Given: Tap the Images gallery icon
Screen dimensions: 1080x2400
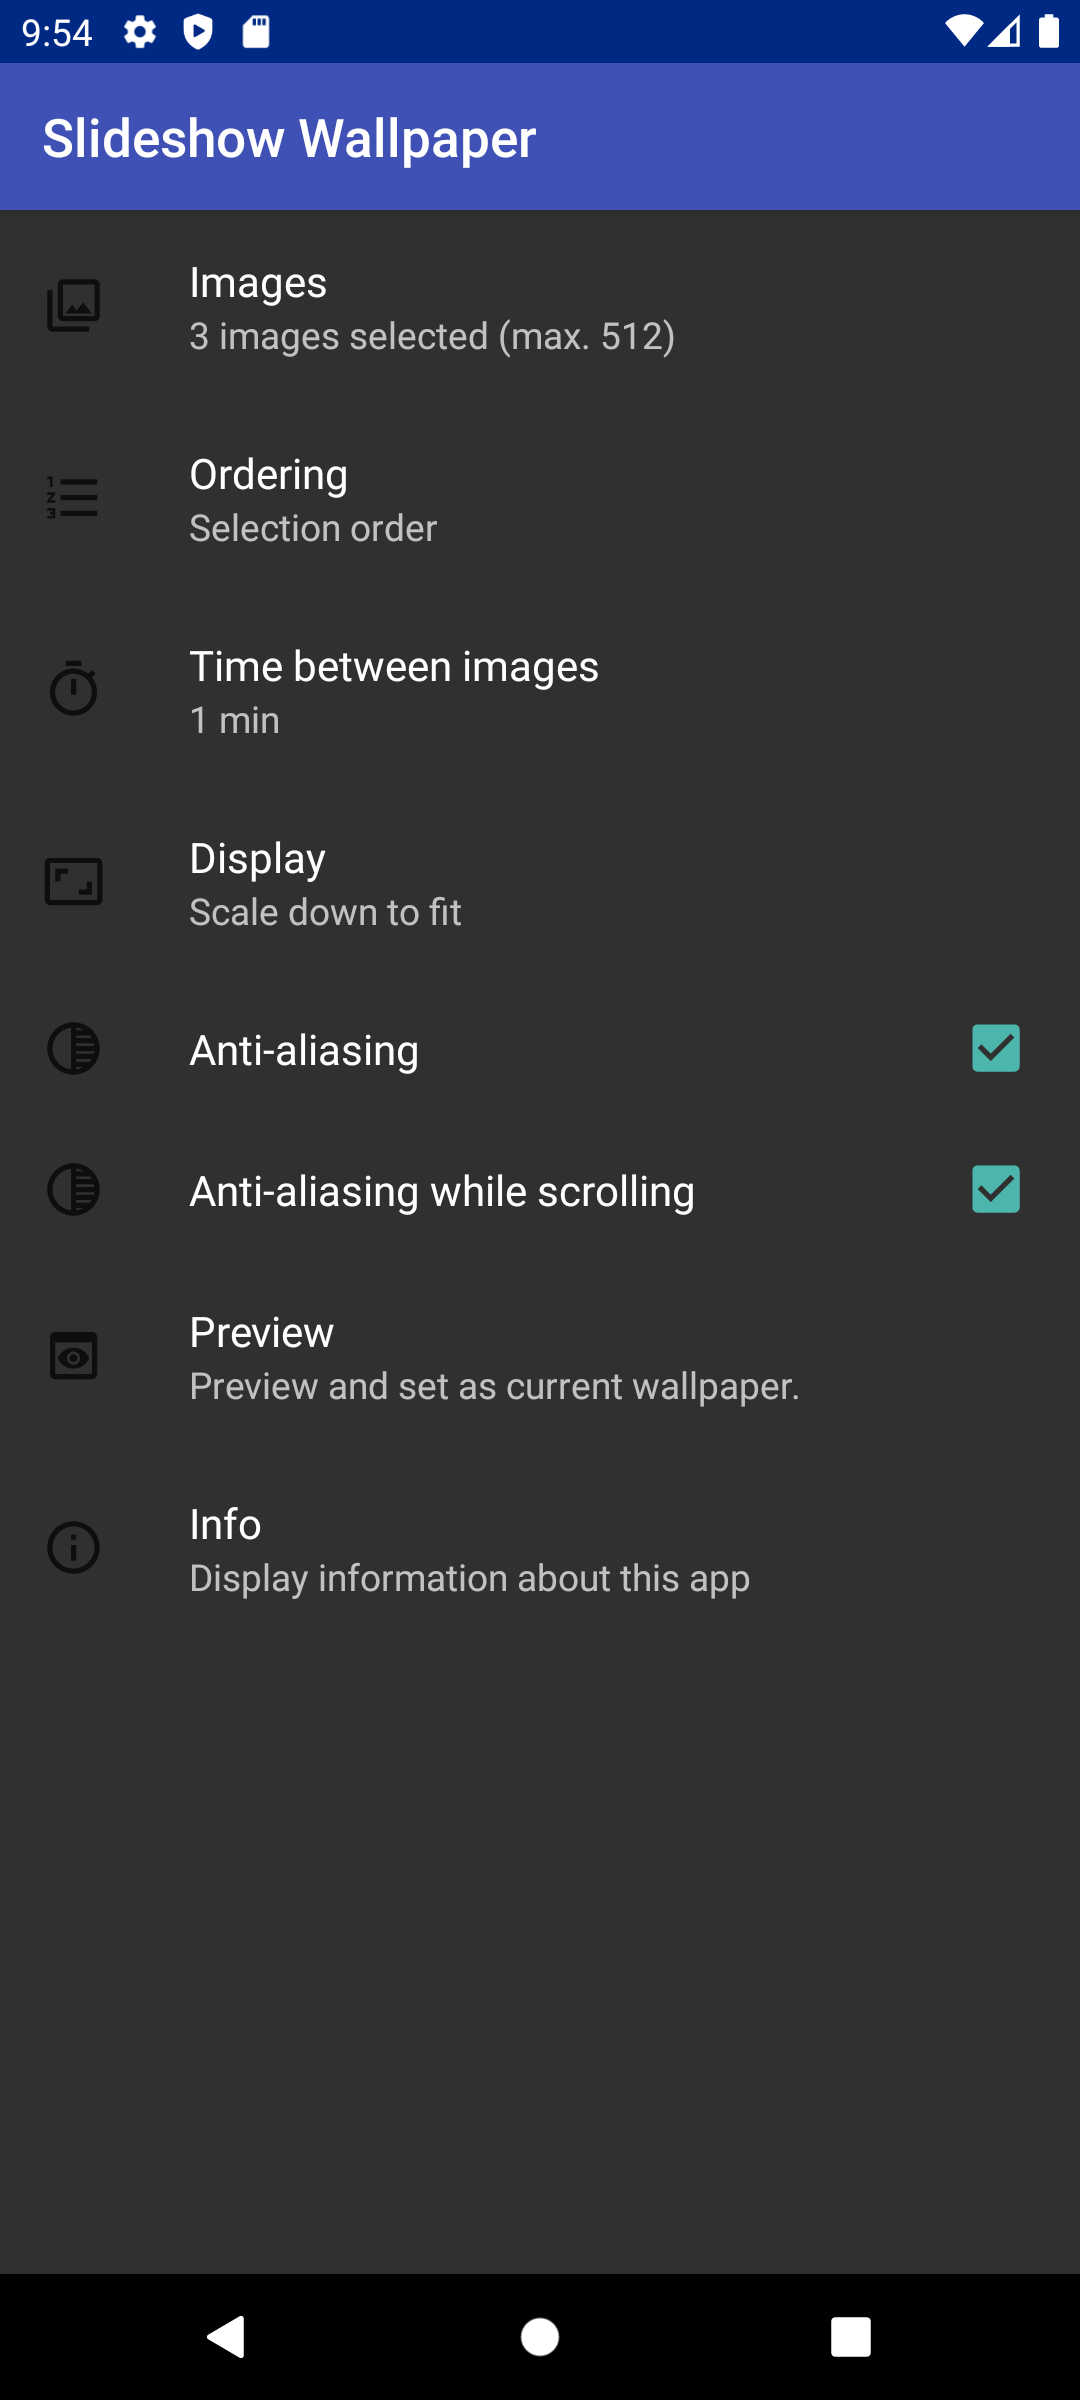Looking at the screenshot, I should [x=74, y=306].
